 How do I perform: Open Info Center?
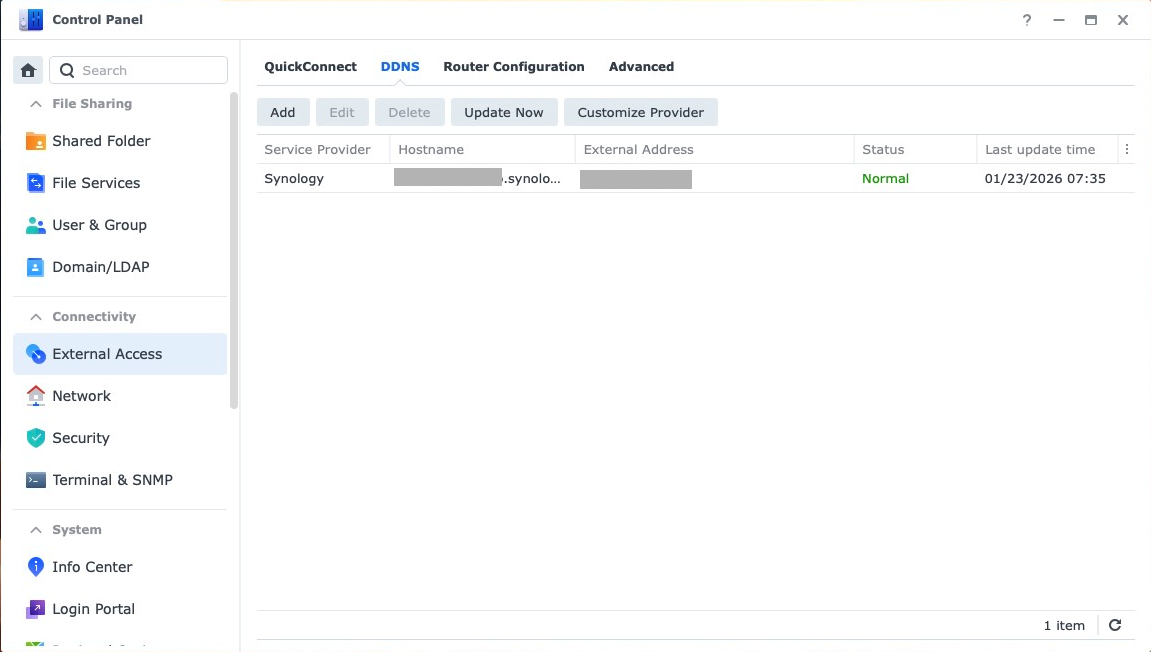[x=92, y=567]
